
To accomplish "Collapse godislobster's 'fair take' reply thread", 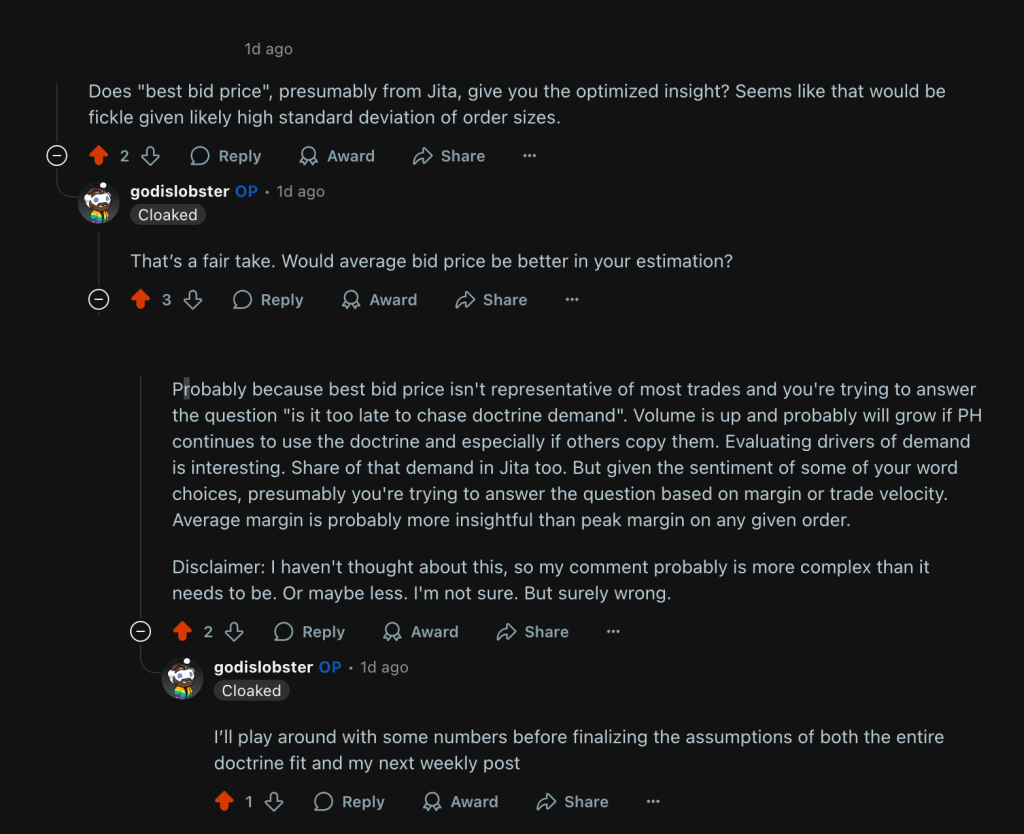I will point(99,300).
